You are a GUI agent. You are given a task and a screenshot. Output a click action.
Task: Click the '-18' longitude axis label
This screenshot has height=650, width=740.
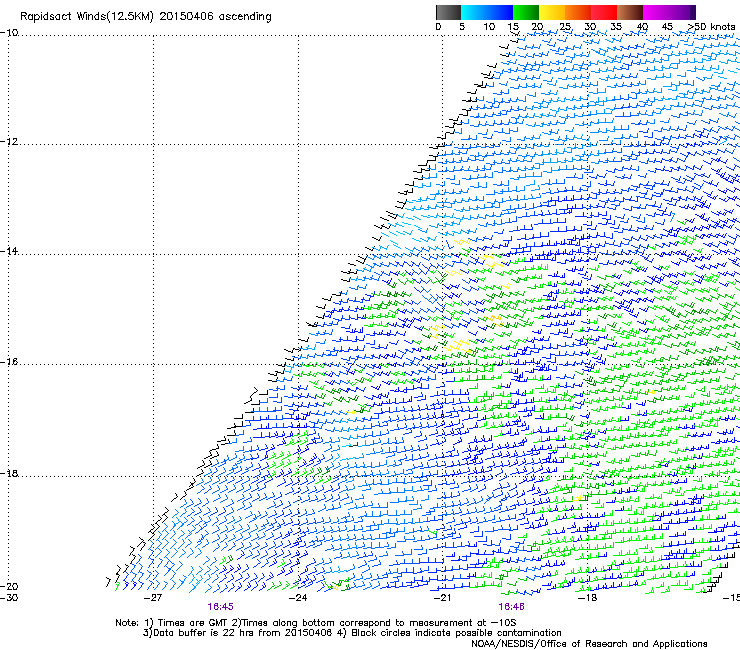(x=587, y=598)
